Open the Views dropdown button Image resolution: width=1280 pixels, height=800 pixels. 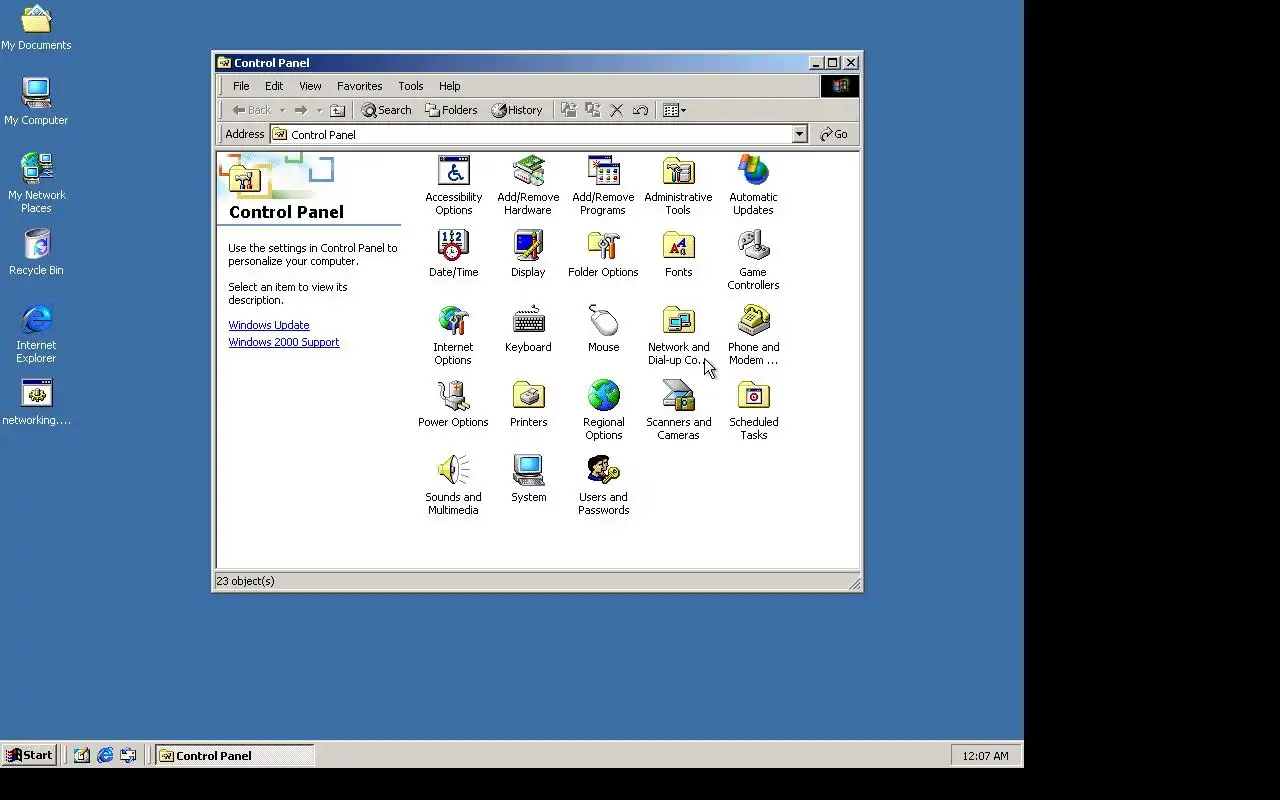(675, 110)
